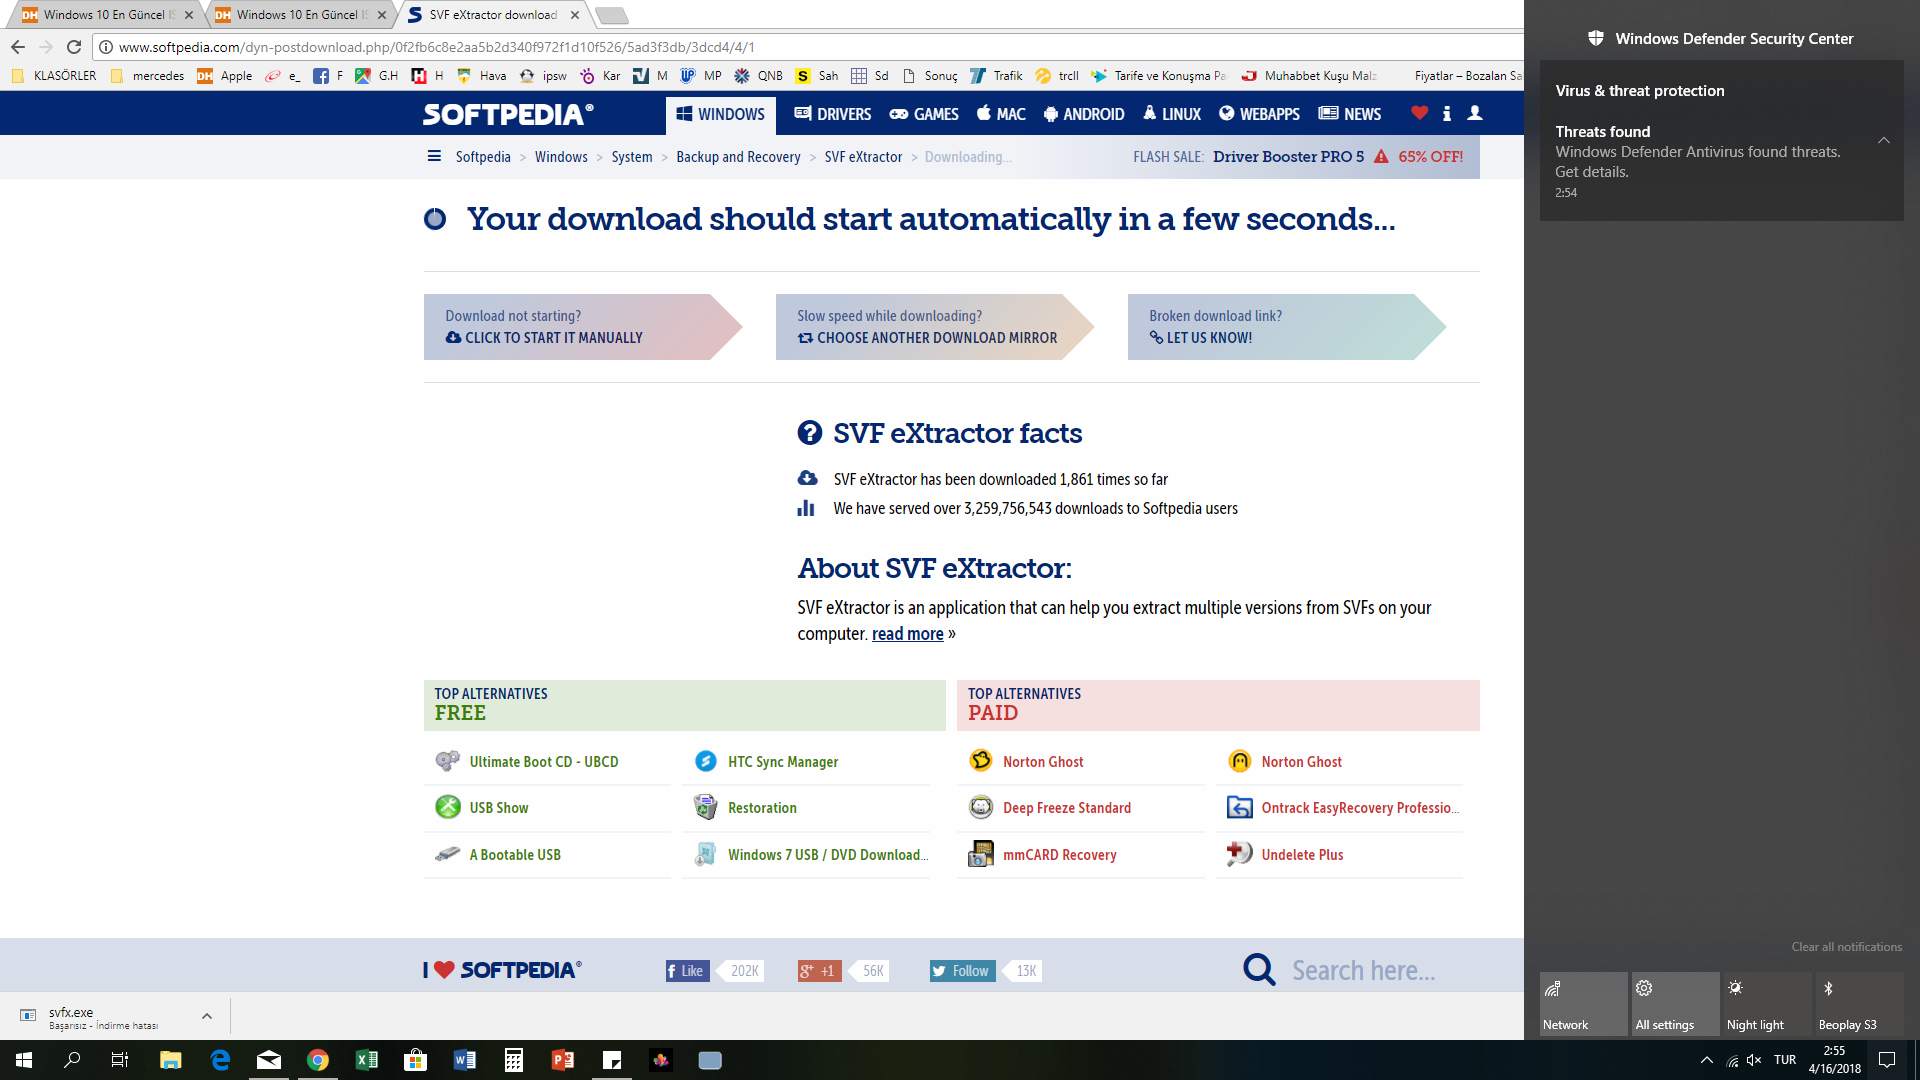Toggle Beoplay S3 Bluetooth tile
Screen dimensions: 1920x1080
1860,1004
